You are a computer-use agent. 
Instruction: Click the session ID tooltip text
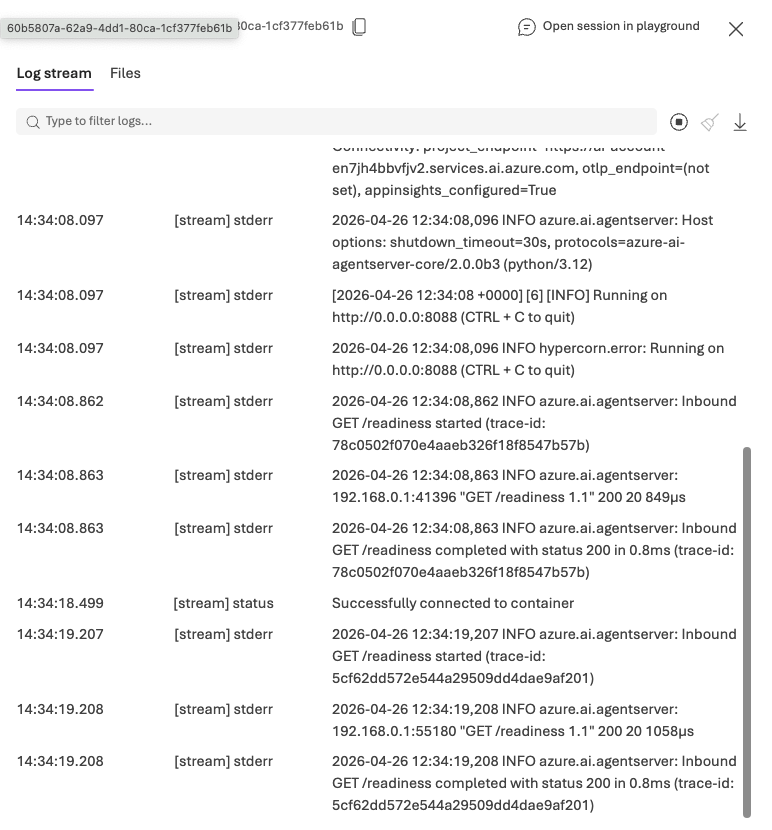(x=119, y=28)
